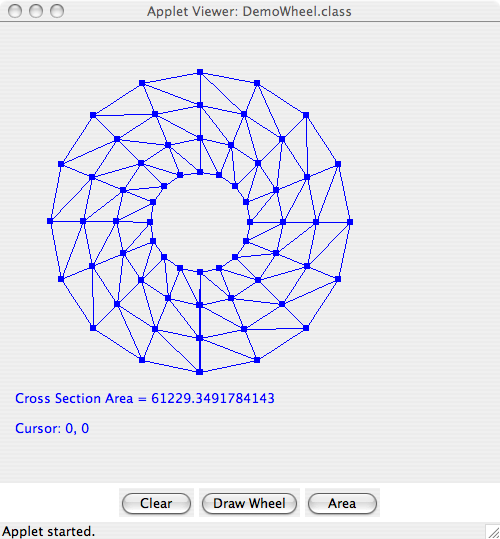This screenshot has width=500, height=539.
Task: Click the bottom node on the wheel's inner ring
Action: click(x=200, y=272)
